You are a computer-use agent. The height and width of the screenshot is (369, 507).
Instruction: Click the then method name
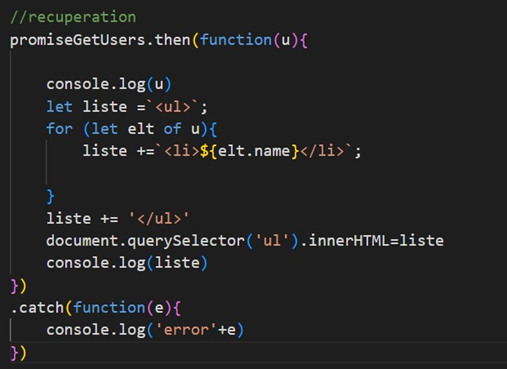click(173, 40)
